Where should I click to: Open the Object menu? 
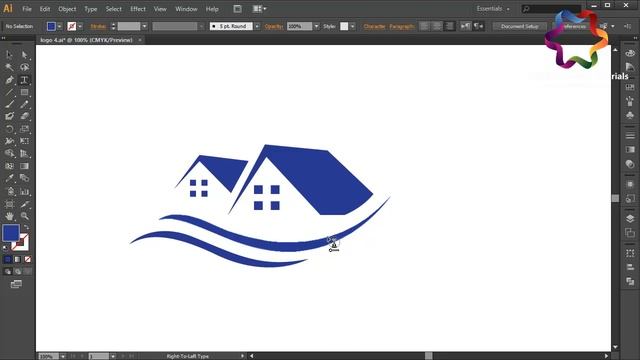click(67, 9)
